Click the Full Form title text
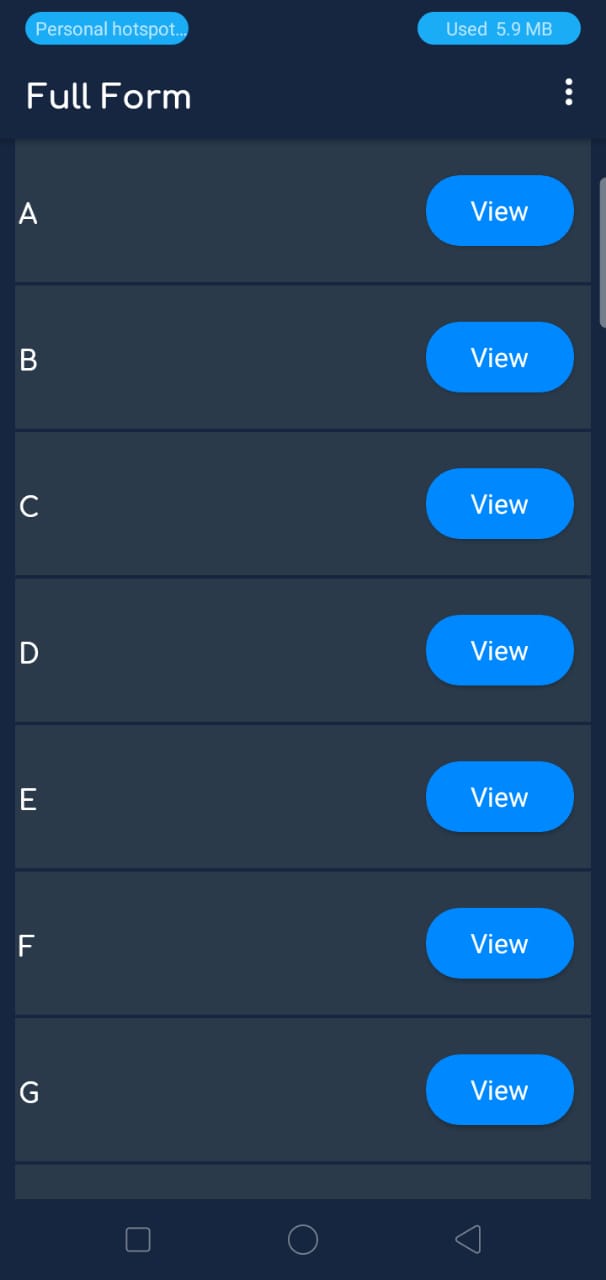Viewport: 606px width, 1280px height. coord(108,97)
